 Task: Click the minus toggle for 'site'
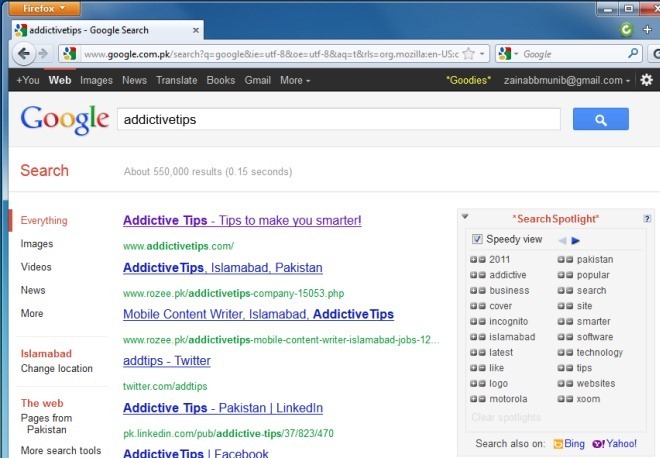[570, 306]
